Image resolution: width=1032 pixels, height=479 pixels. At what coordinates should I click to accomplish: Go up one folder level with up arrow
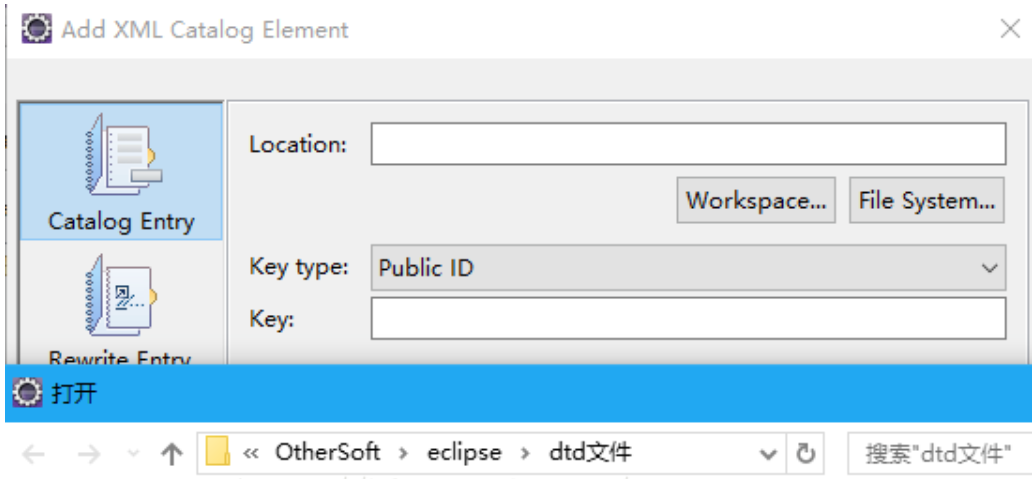pyautogui.click(x=172, y=454)
